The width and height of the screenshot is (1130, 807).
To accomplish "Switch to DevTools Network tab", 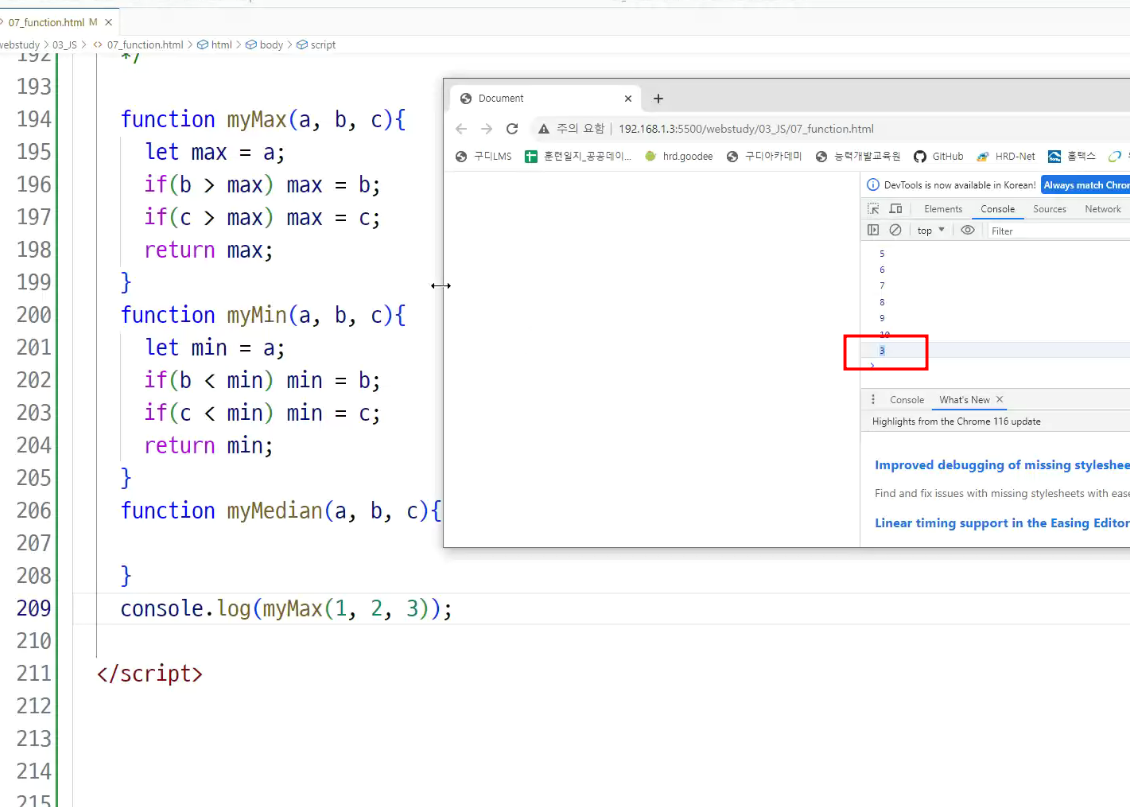I will pyautogui.click(x=1103, y=209).
